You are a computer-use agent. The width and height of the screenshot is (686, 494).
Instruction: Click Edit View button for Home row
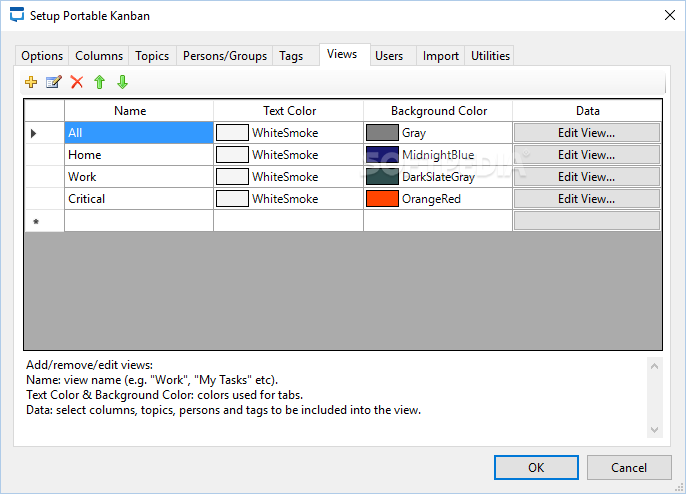[x=587, y=154]
